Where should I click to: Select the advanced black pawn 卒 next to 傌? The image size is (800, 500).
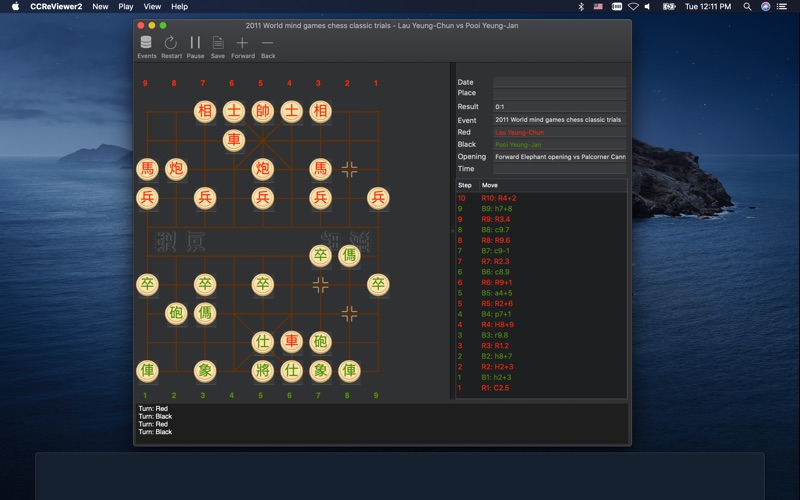(x=320, y=255)
